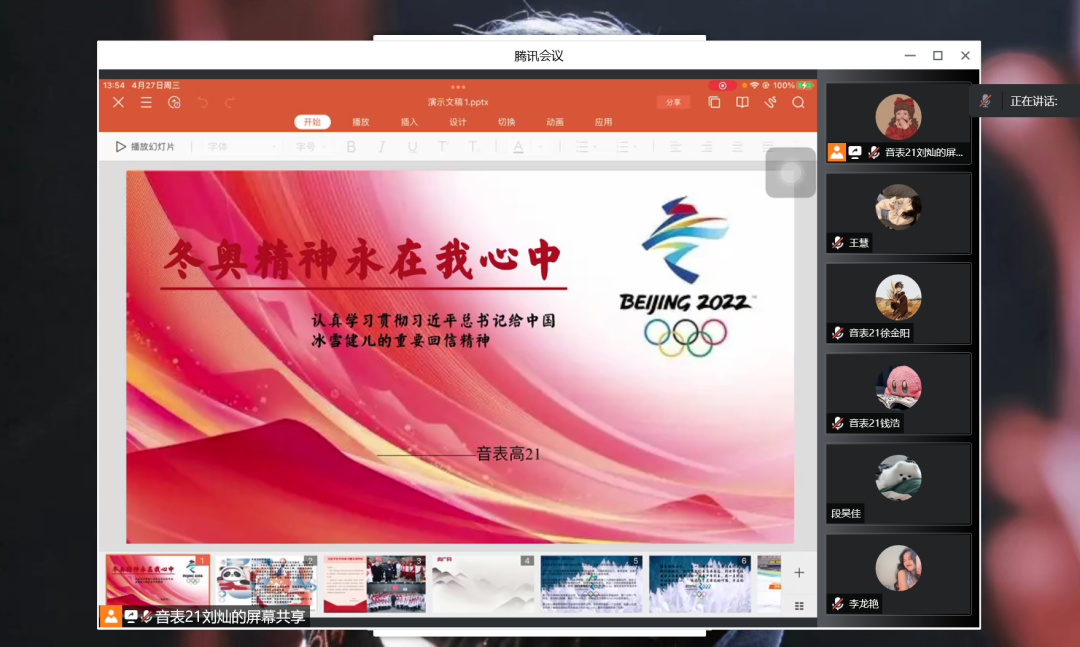Close the presentation with the X icon
Viewport: 1080px width, 647px height.
118,102
